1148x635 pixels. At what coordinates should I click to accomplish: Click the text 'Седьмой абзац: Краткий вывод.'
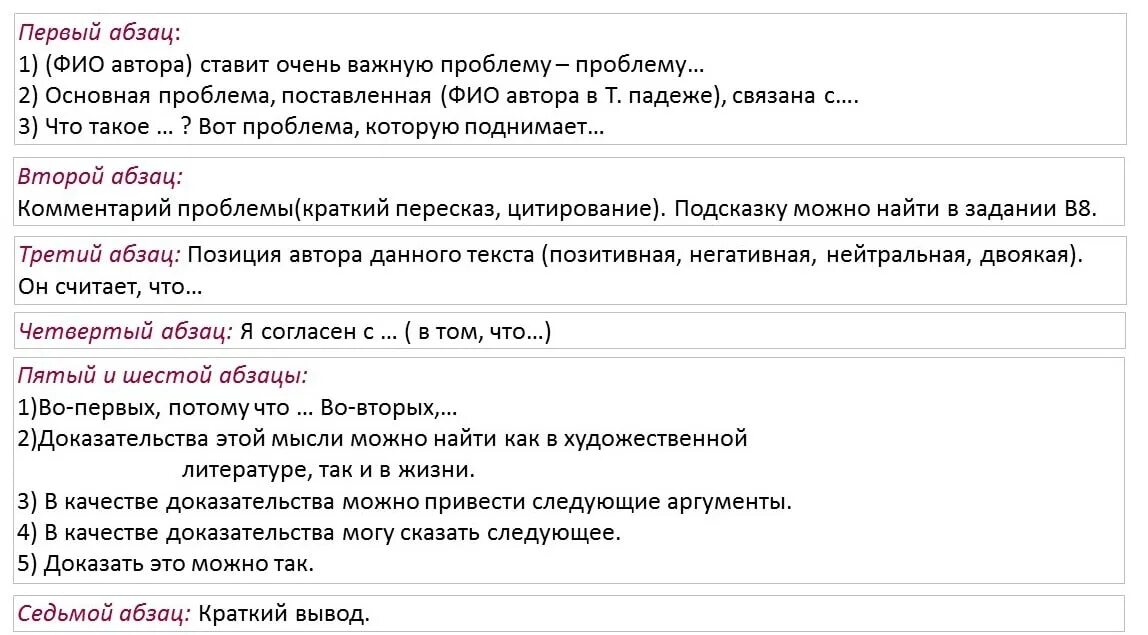[x=194, y=613]
